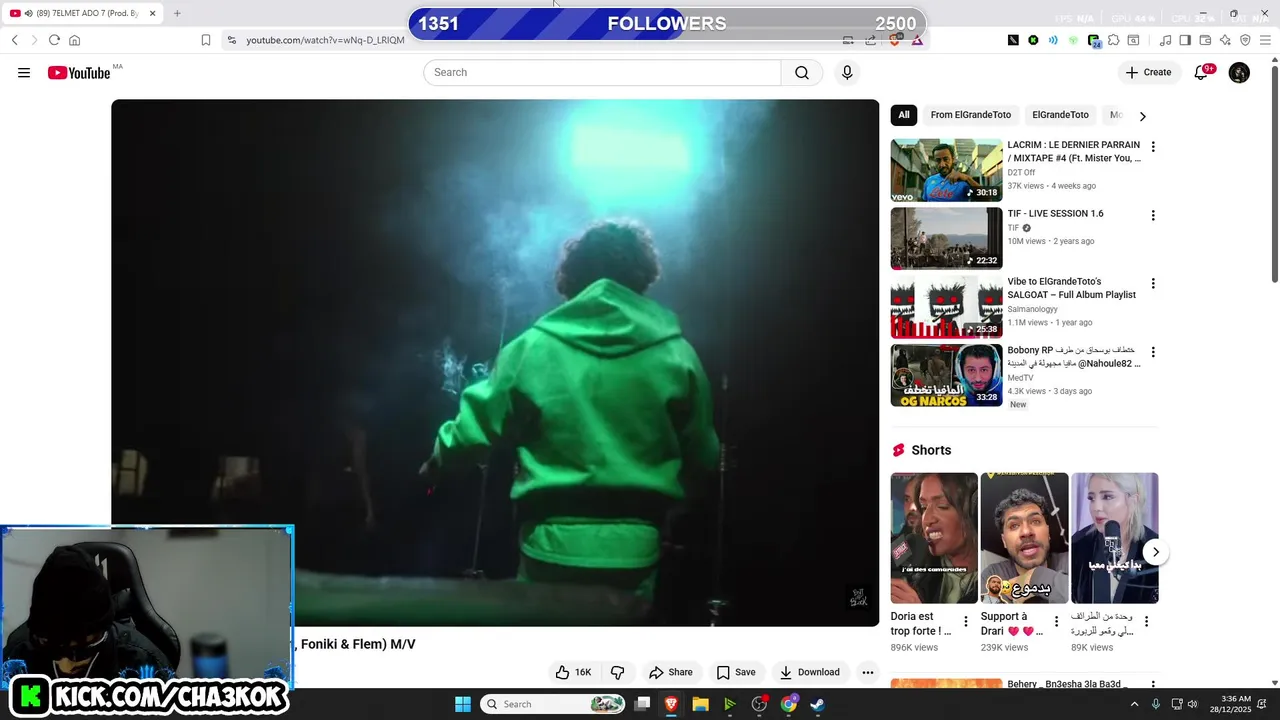Show next filter chips
The image size is (1280, 720).
(1142, 116)
